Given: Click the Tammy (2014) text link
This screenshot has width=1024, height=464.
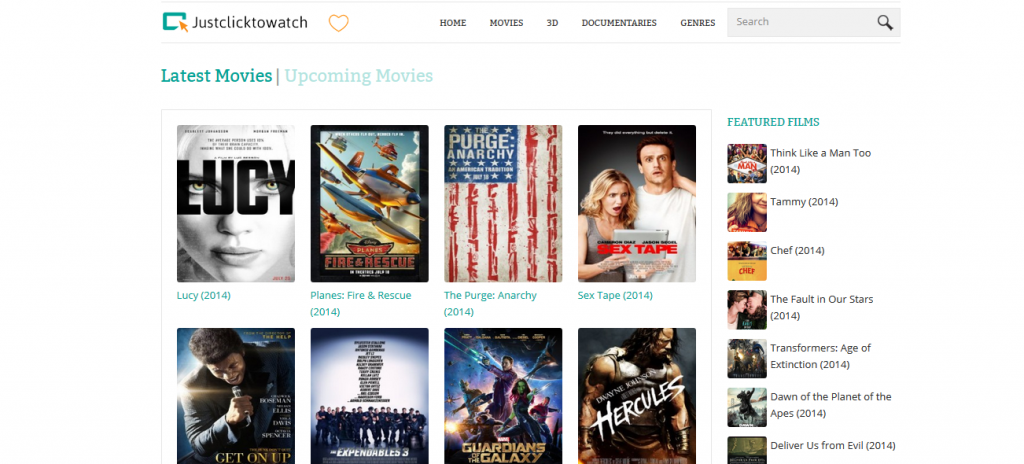Looking at the screenshot, I should [x=804, y=202].
